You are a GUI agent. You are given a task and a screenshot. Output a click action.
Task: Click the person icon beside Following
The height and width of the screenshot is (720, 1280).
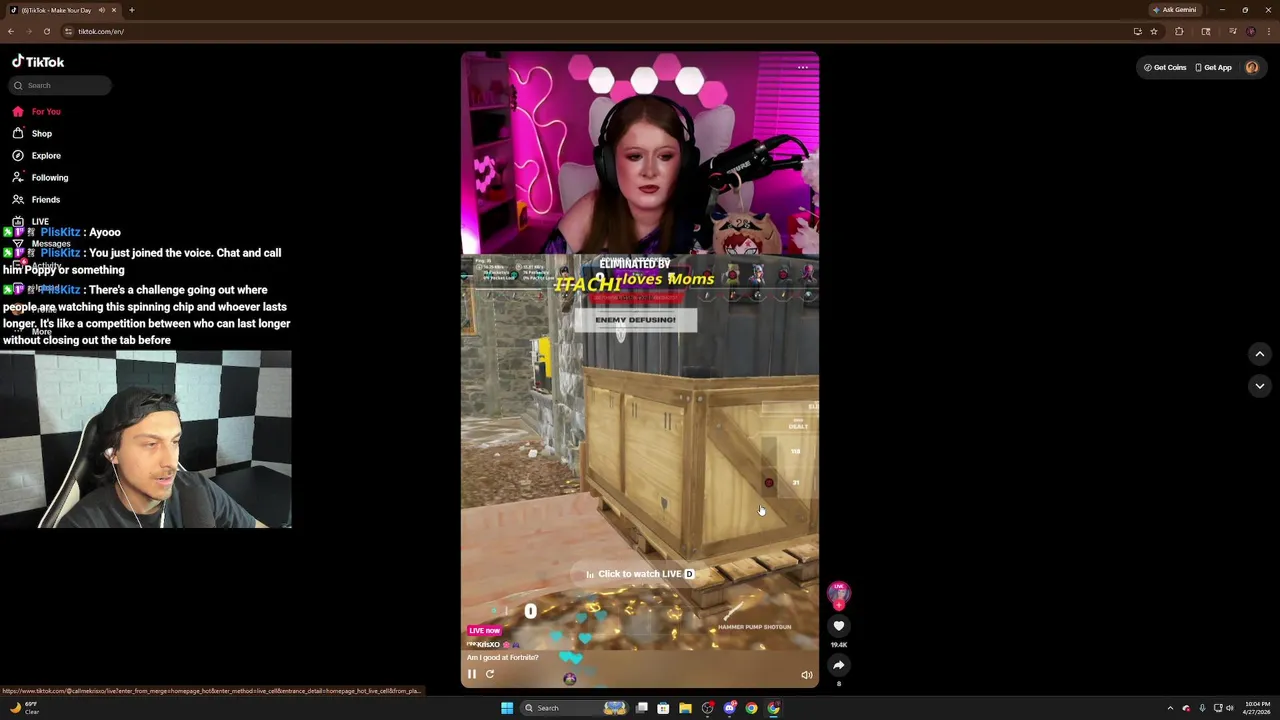coord(18,177)
